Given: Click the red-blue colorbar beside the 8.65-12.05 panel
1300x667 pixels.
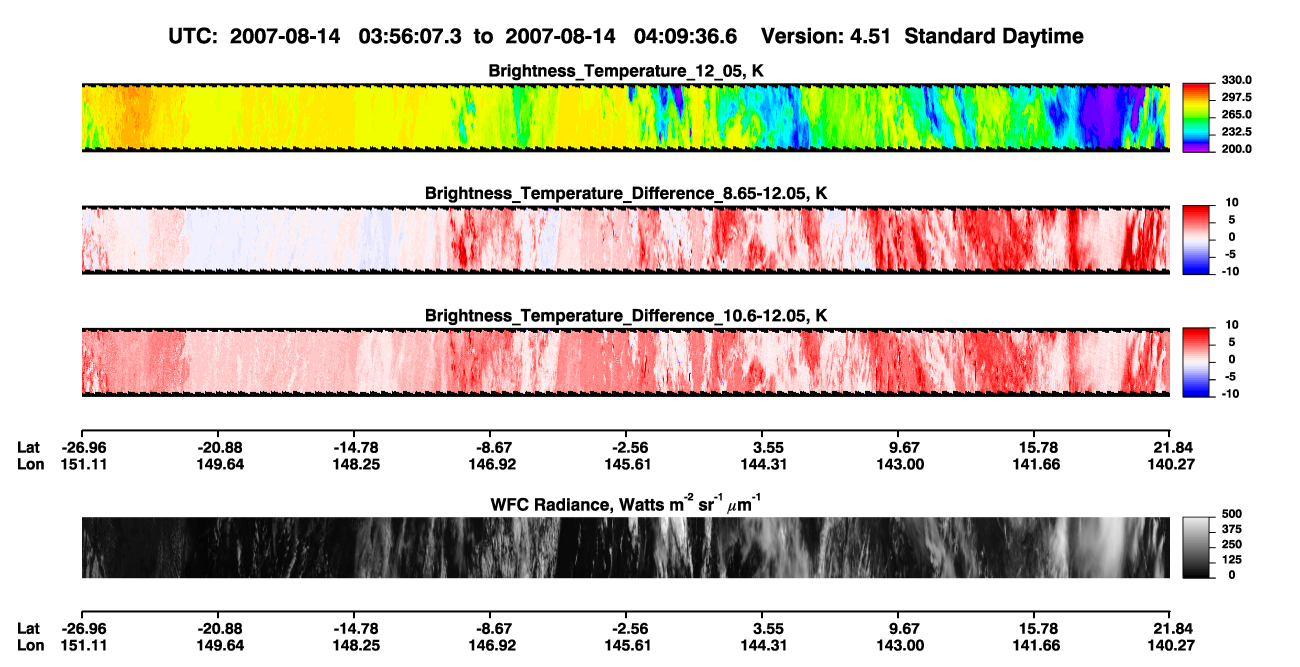Looking at the screenshot, I should pos(1196,240).
